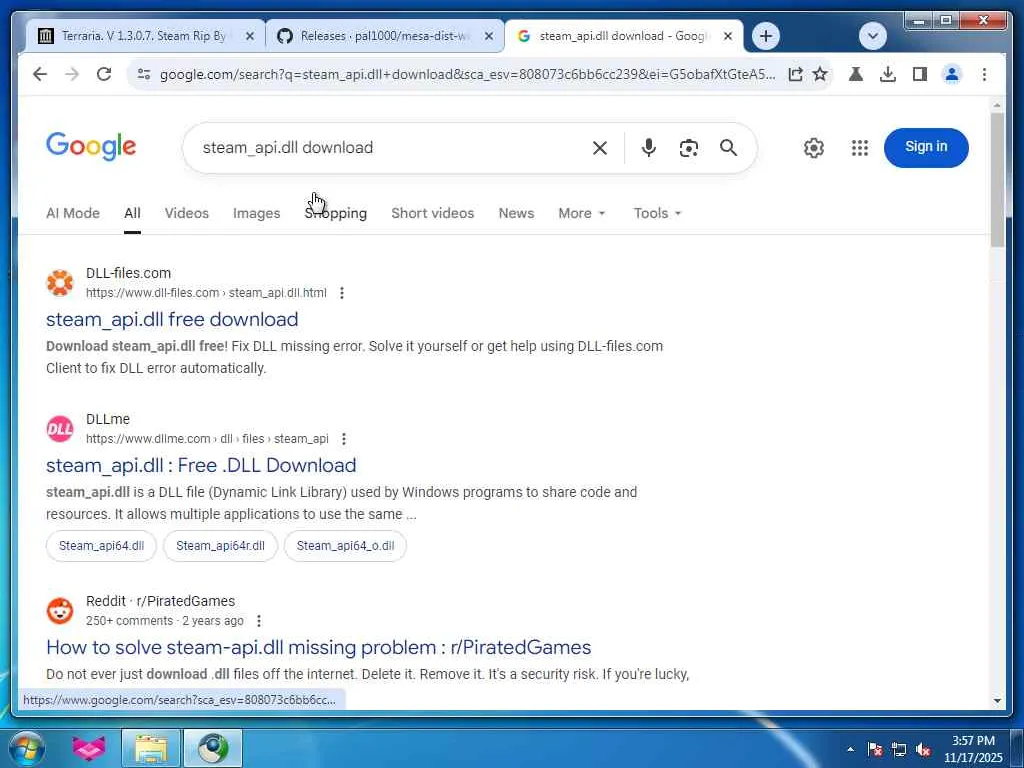Select the All results tab
Image resolution: width=1024 pixels, height=768 pixels.
(133, 214)
